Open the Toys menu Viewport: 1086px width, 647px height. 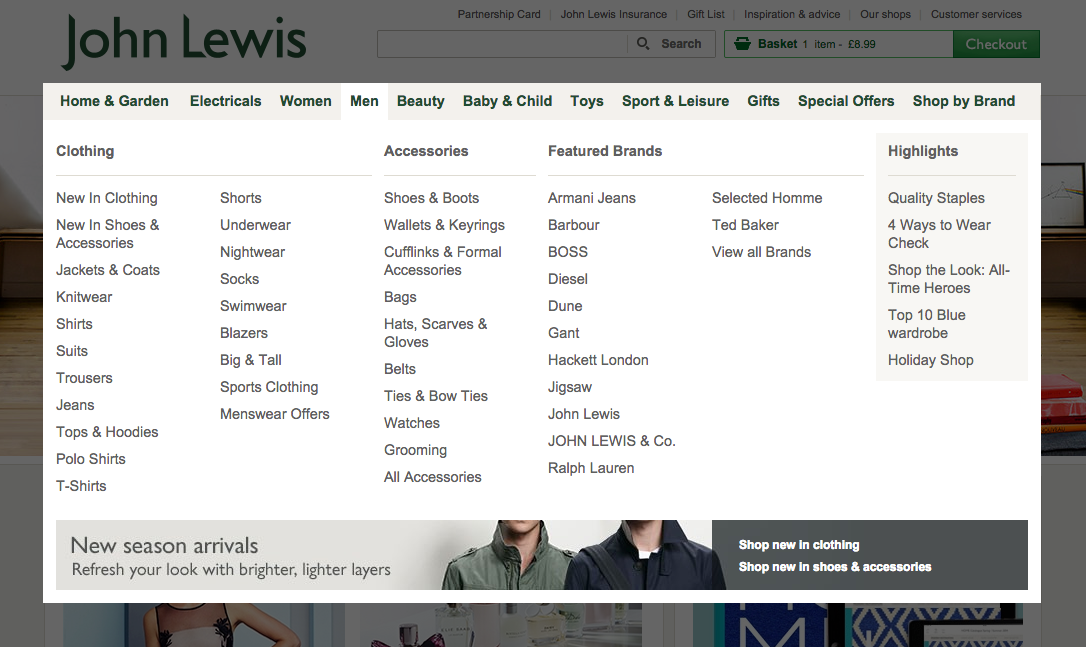(x=587, y=101)
